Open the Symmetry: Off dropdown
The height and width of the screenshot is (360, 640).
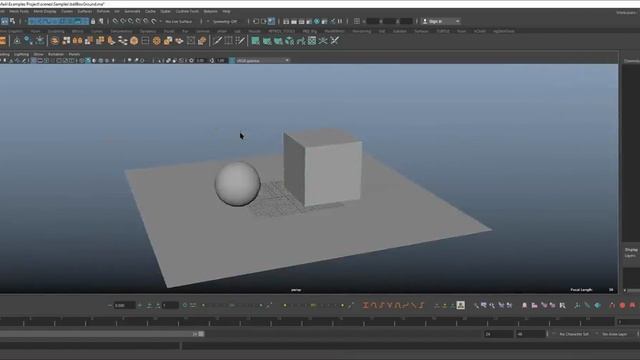(x=224, y=21)
